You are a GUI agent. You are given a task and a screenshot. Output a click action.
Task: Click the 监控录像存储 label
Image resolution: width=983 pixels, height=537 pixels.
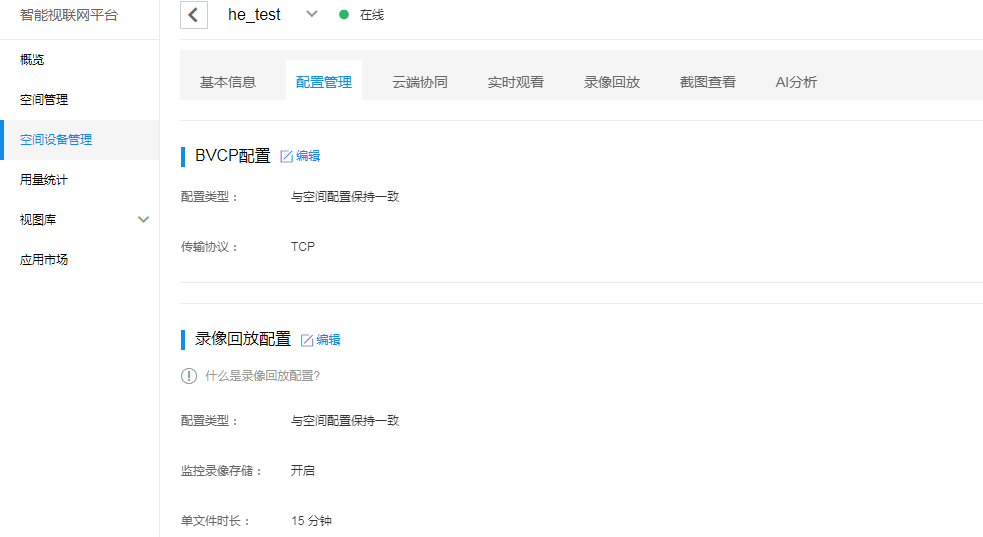click(222, 471)
